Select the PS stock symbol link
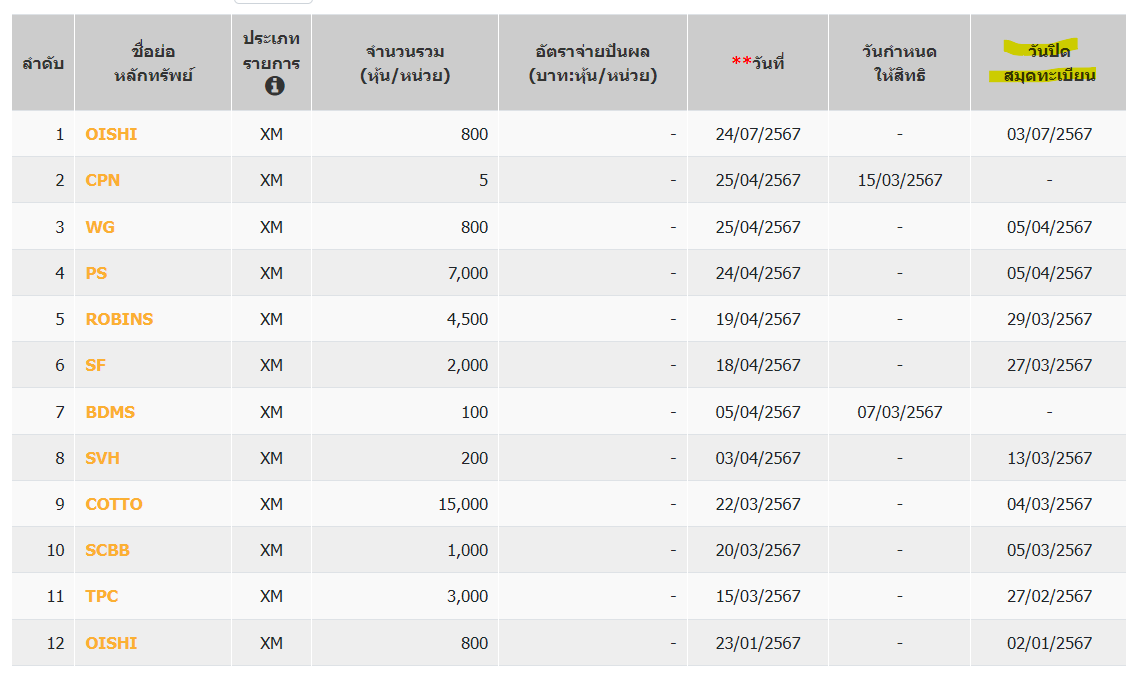The image size is (1126, 676). pyautogui.click(x=96, y=273)
